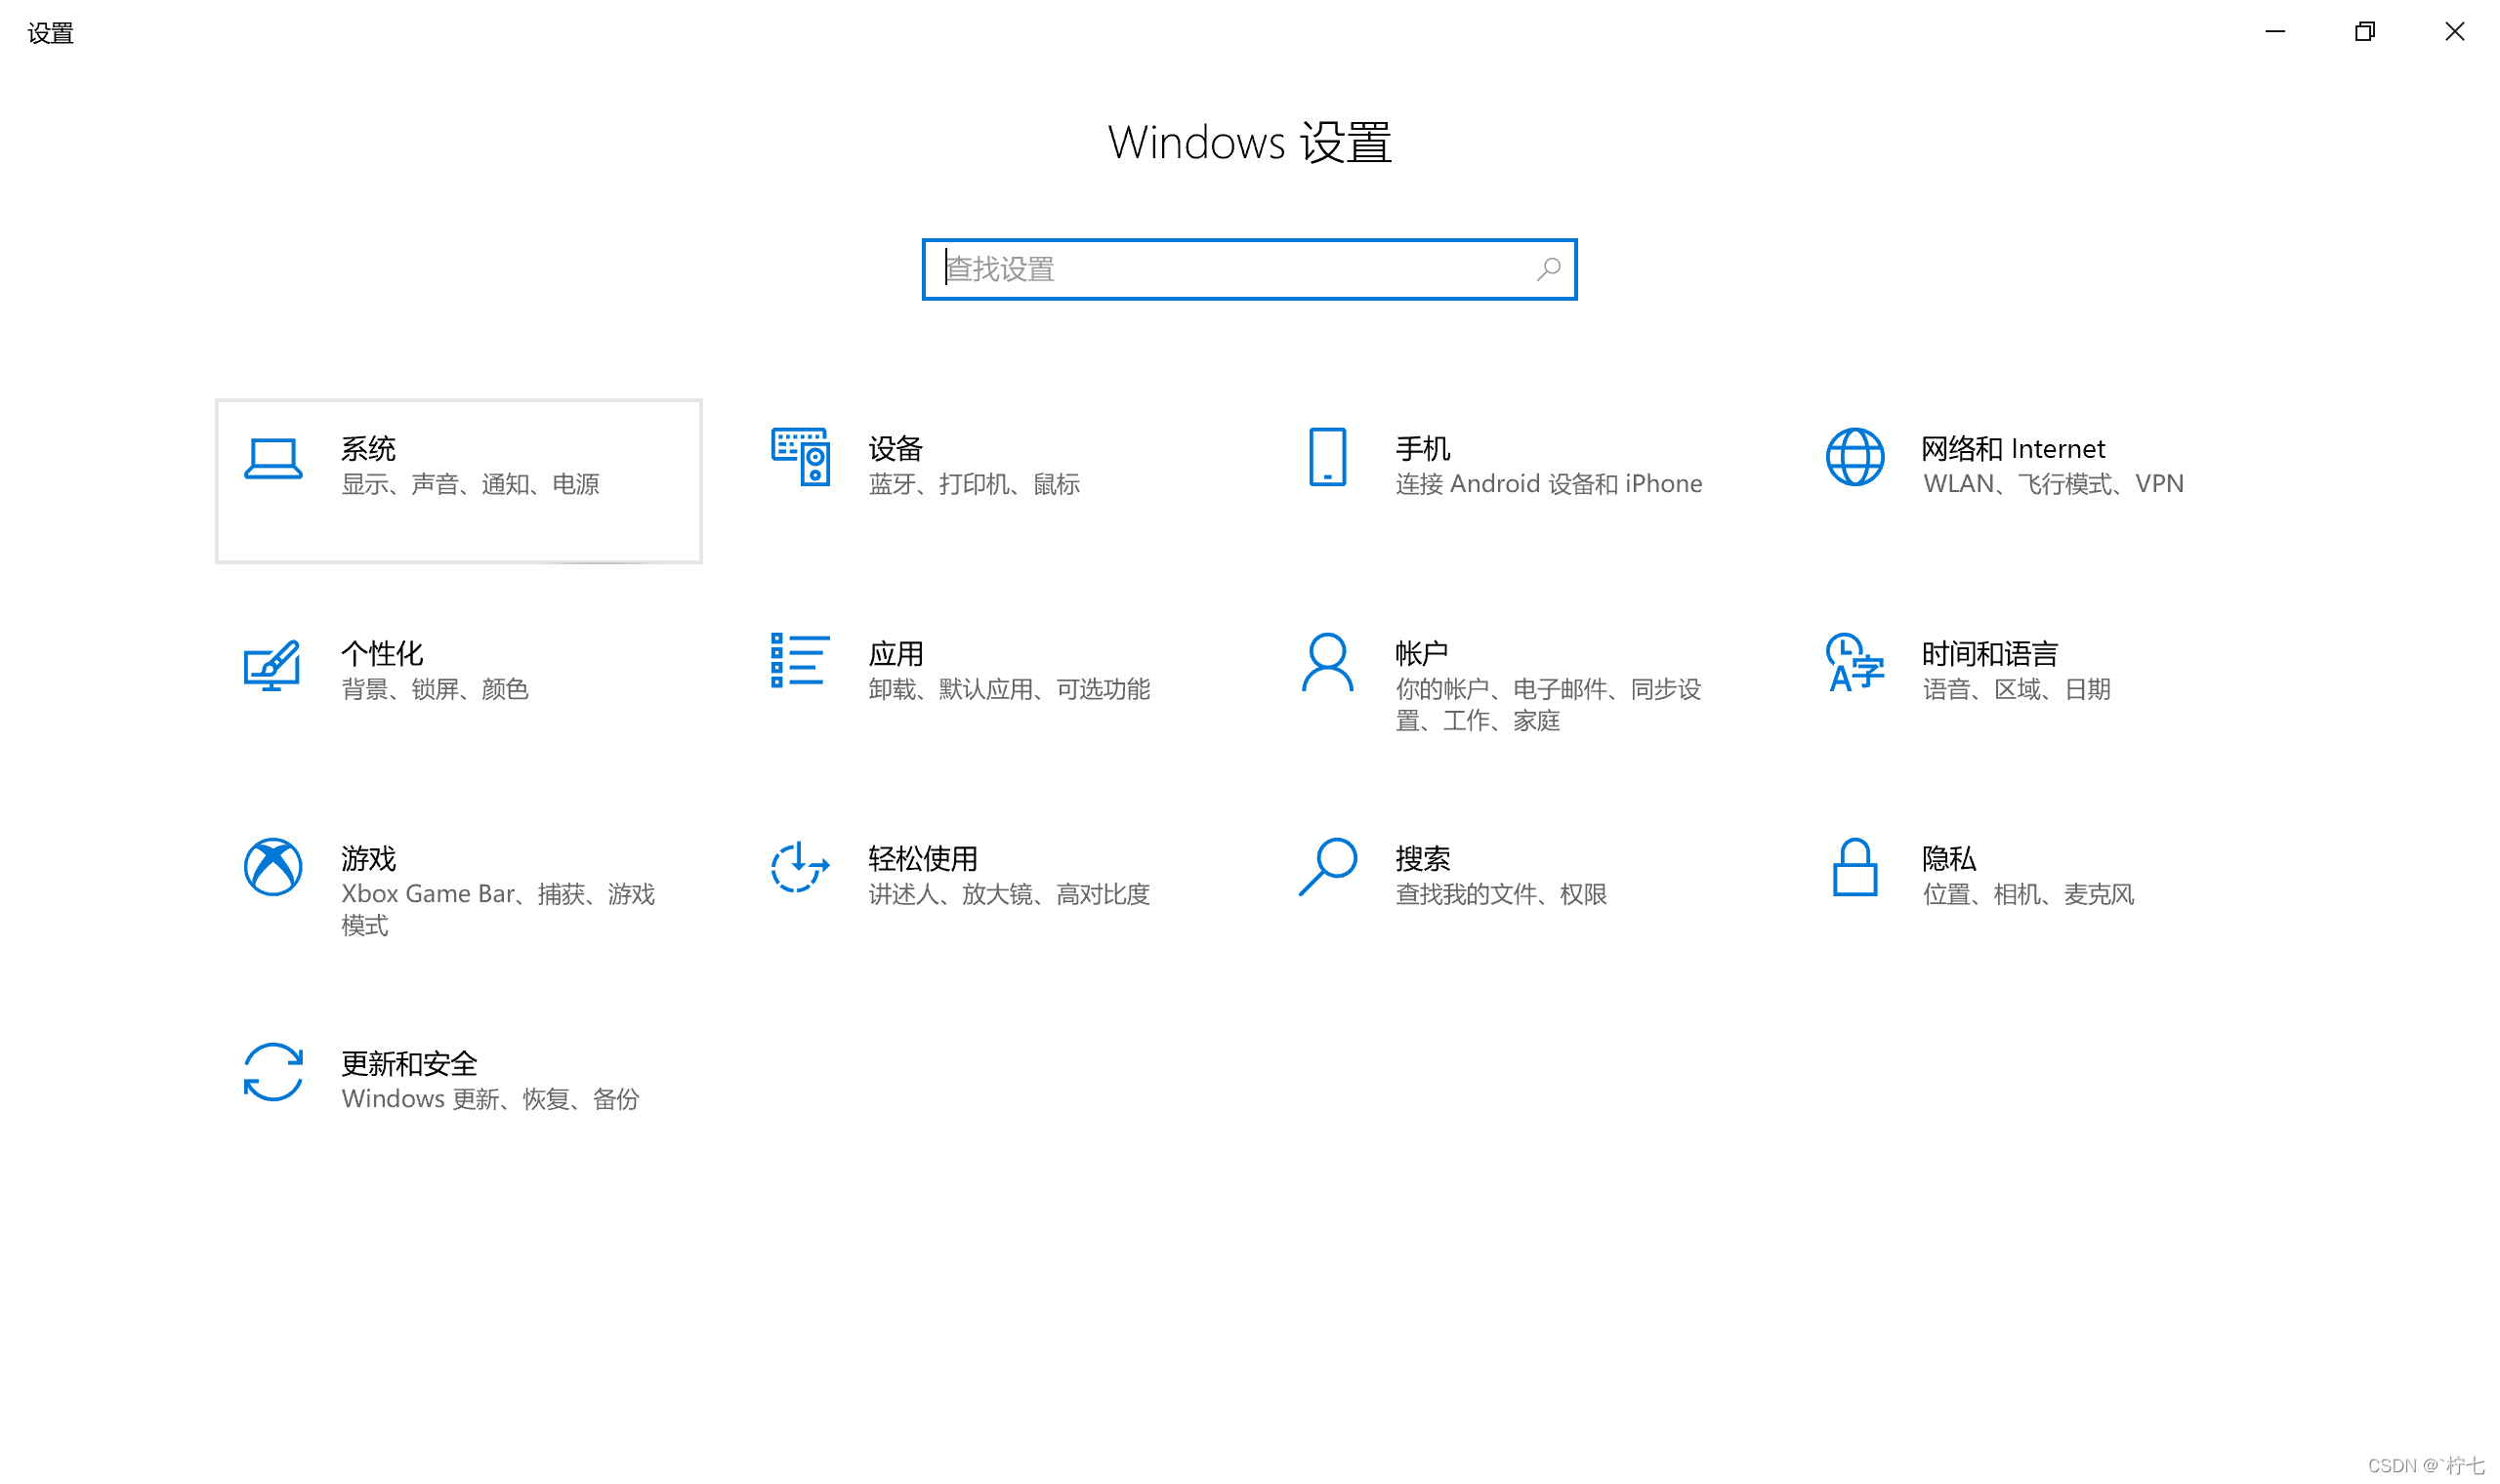
Task: Open Devices via the keyboard-speaker icon
Action: click(800, 457)
